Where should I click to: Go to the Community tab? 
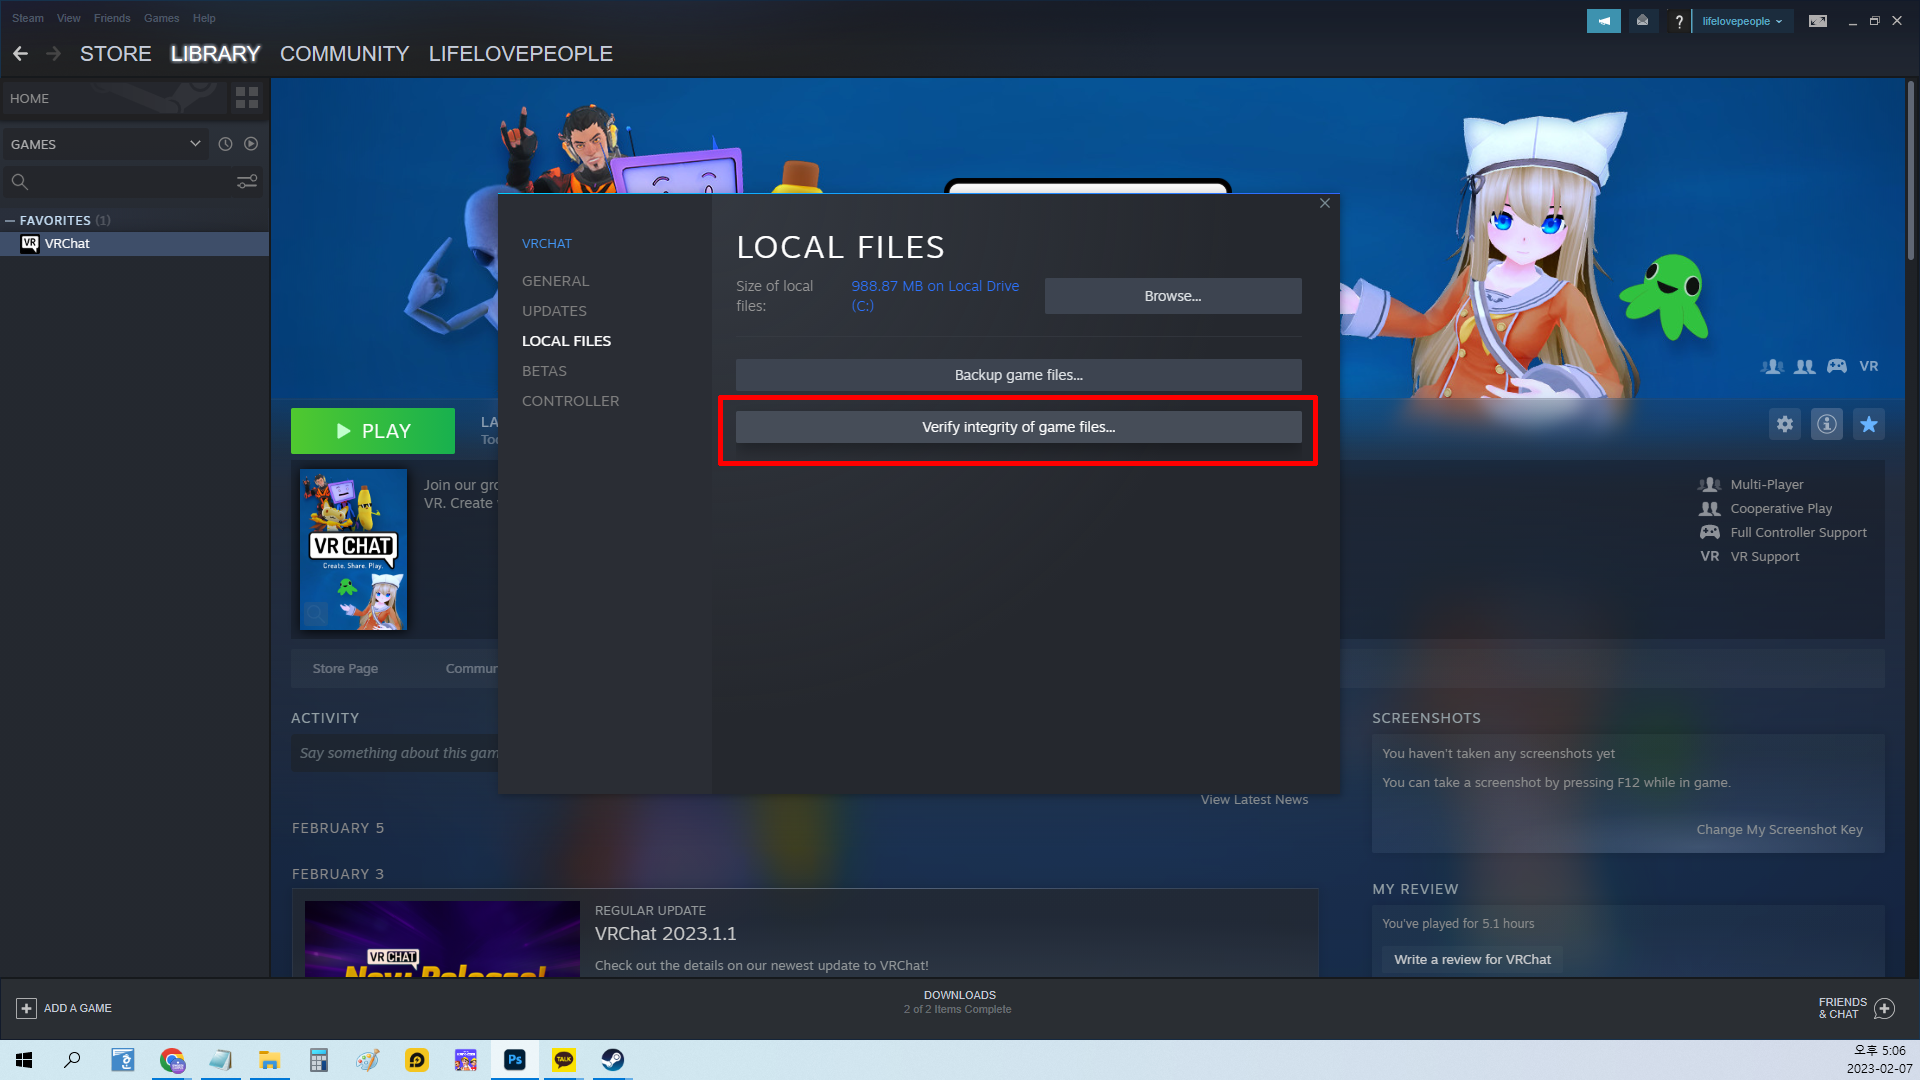[345, 54]
